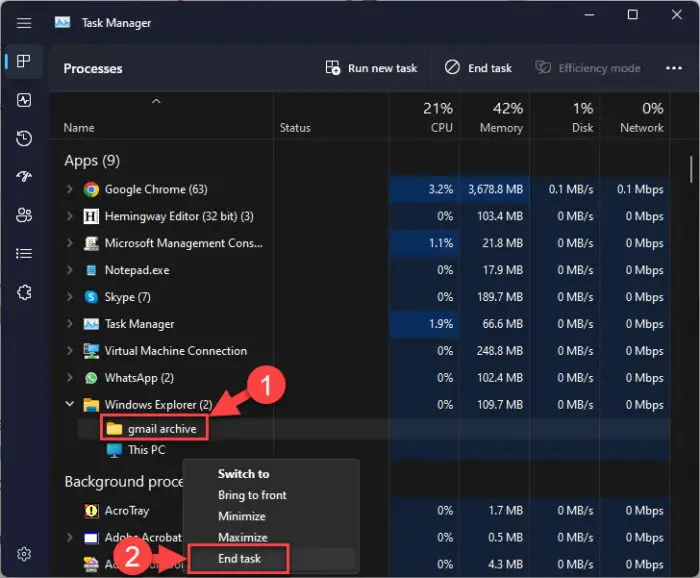Choose Minimize in context menu
700x578 pixels.
click(242, 516)
